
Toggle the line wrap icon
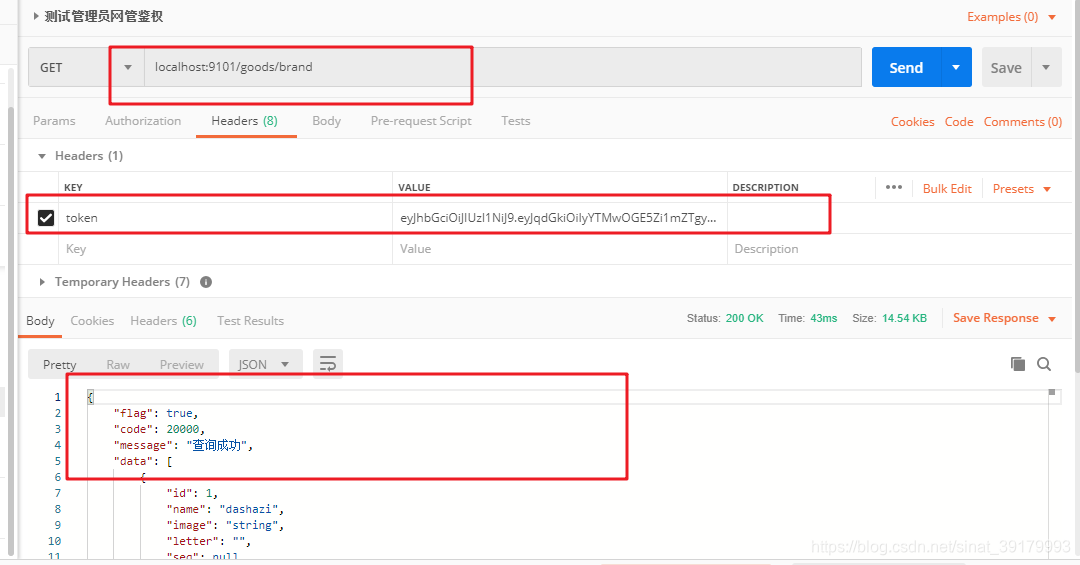pos(328,364)
